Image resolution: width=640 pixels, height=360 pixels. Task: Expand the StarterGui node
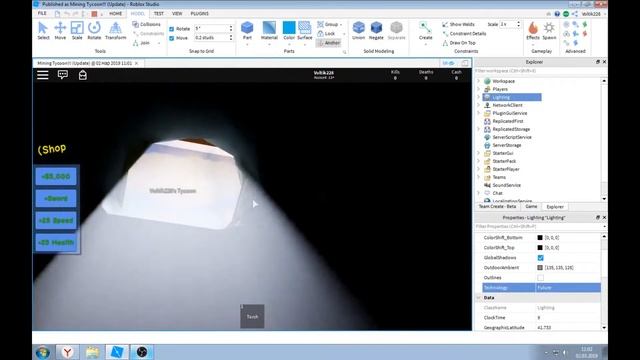[x=478, y=153]
